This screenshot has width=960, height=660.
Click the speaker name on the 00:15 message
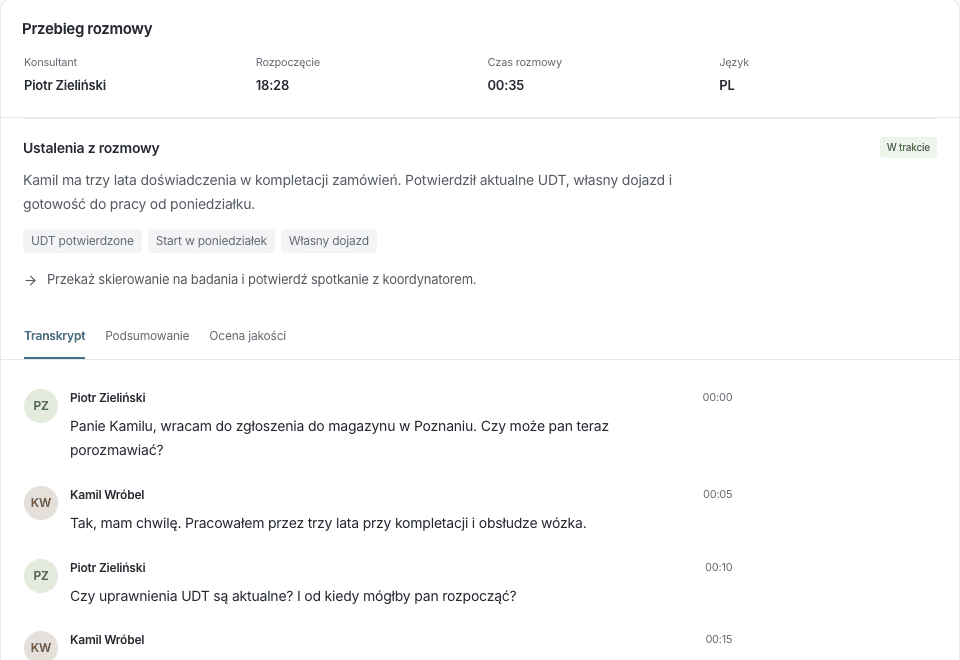click(x=107, y=640)
